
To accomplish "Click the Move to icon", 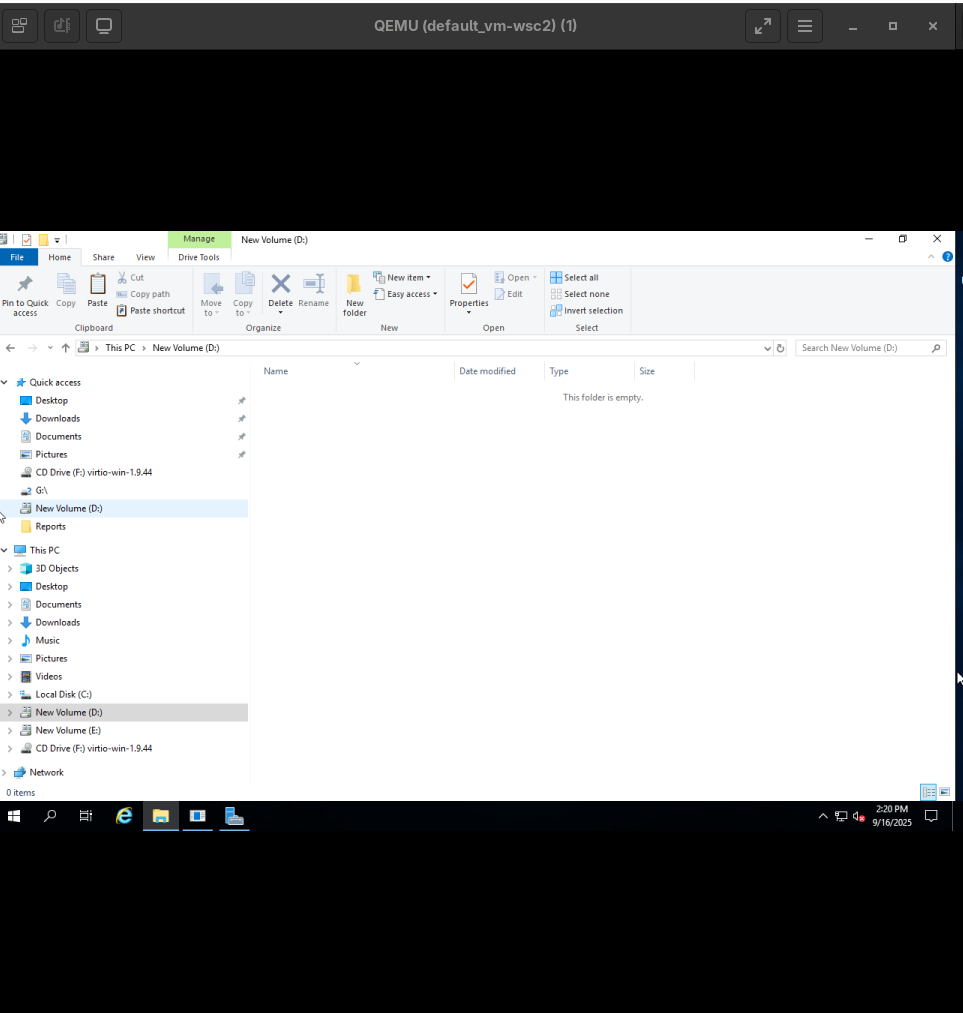I will click(x=212, y=284).
